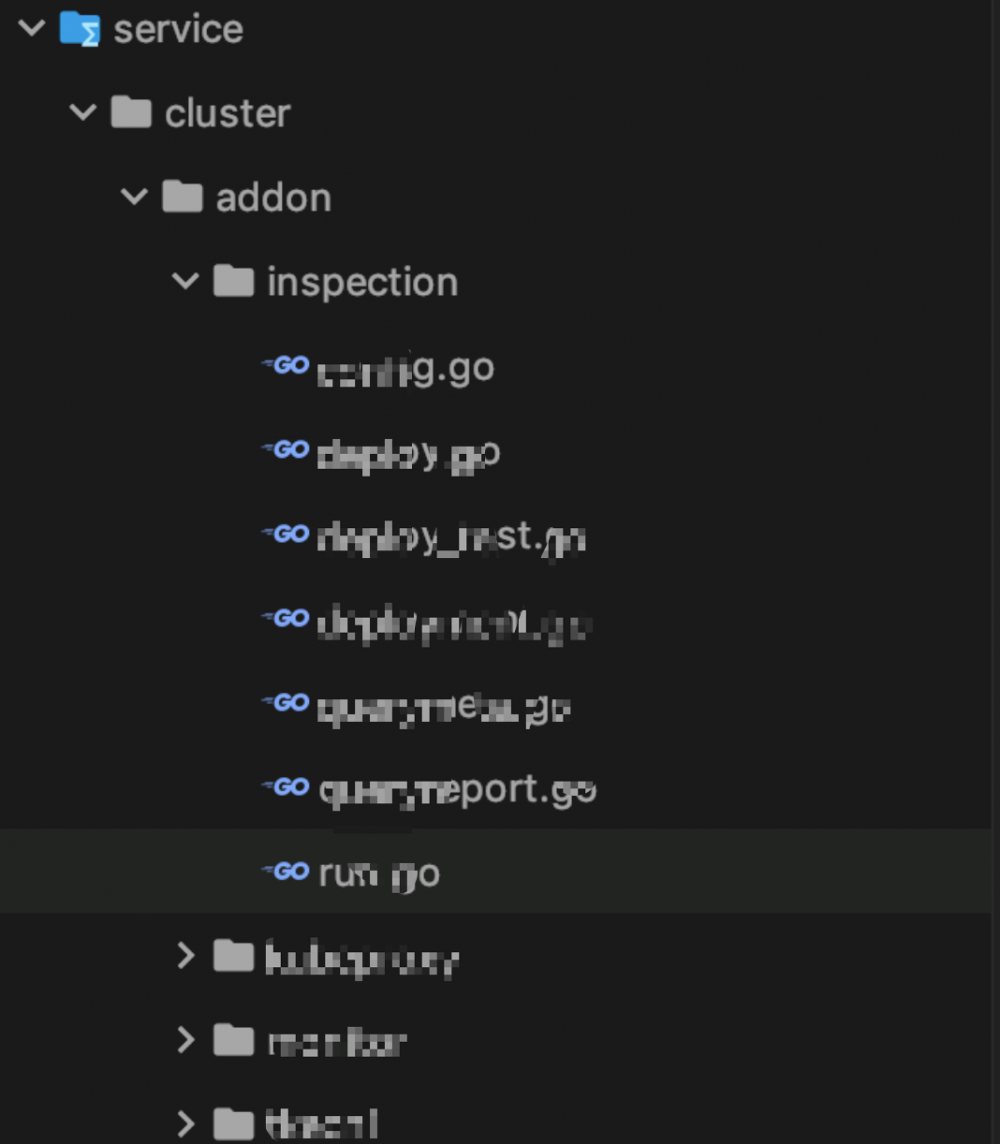The height and width of the screenshot is (1144, 1000).
Task: Click the Go icon beside config.go
Action: pyautogui.click(x=285, y=366)
